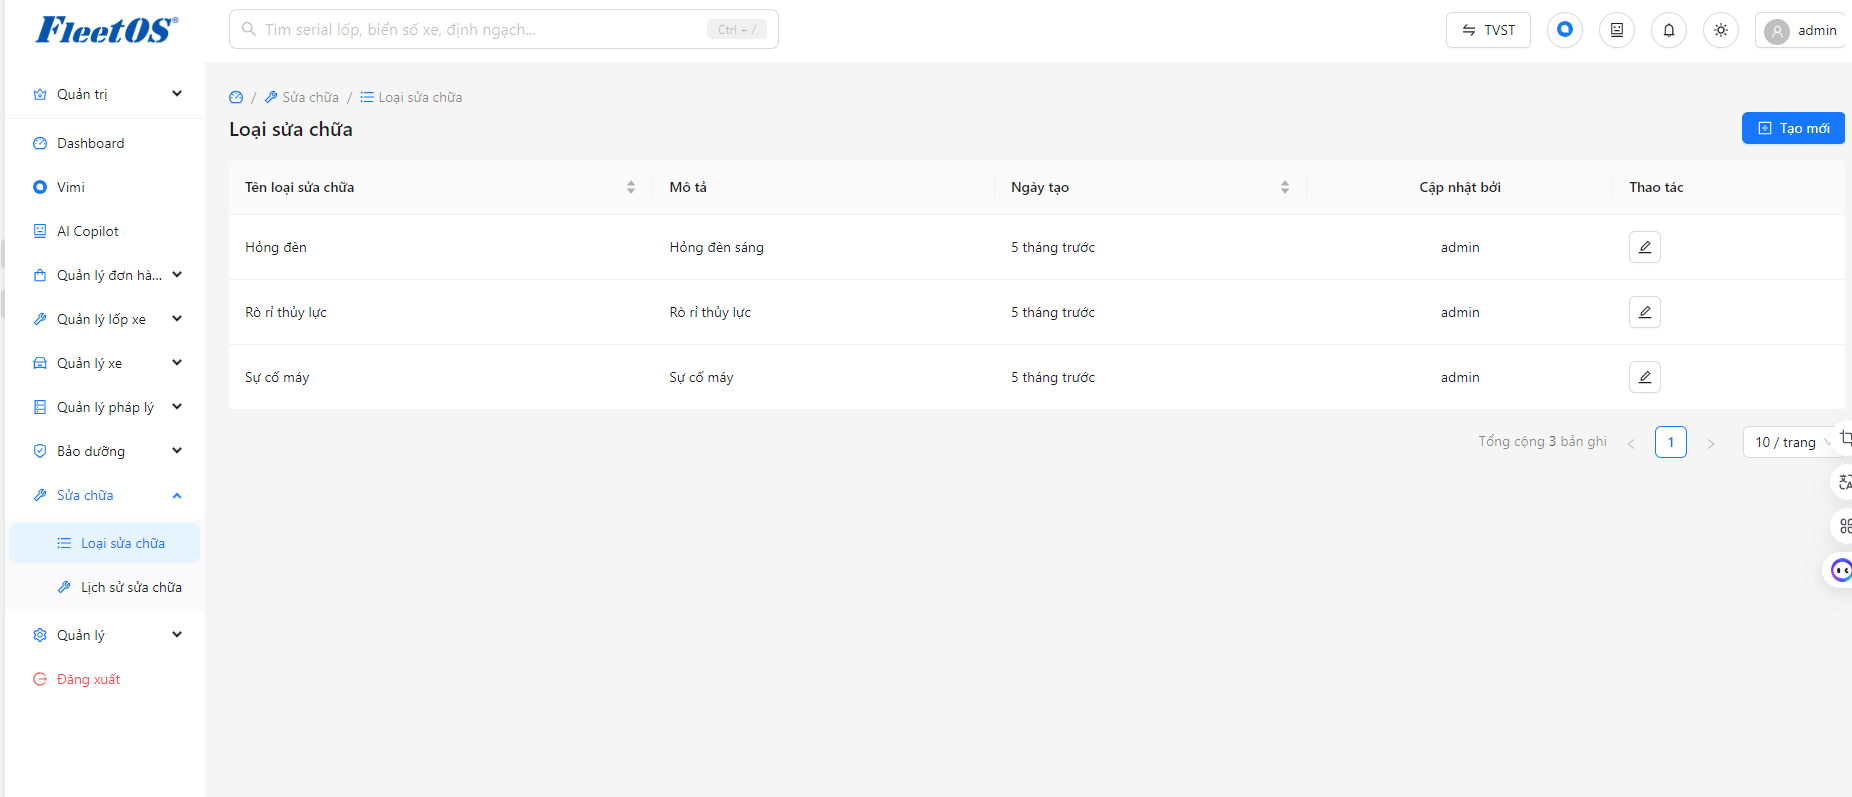1852x797 pixels.
Task: Sort by Tên loại sửa chữa column
Action: click(631, 187)
